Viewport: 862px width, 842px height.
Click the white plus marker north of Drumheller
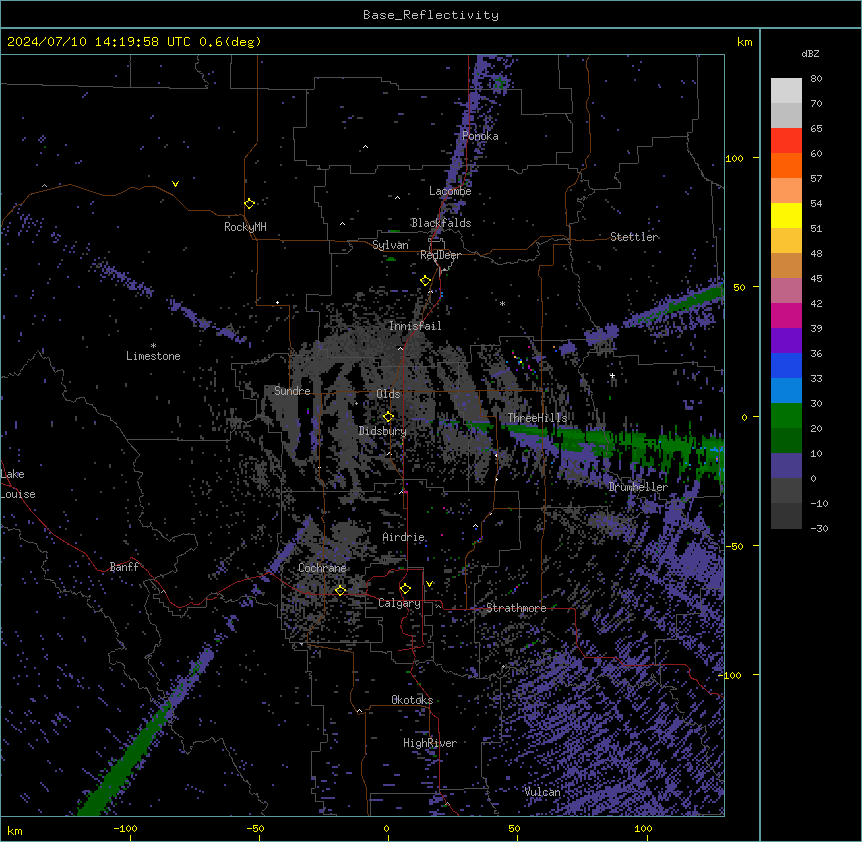612,375
